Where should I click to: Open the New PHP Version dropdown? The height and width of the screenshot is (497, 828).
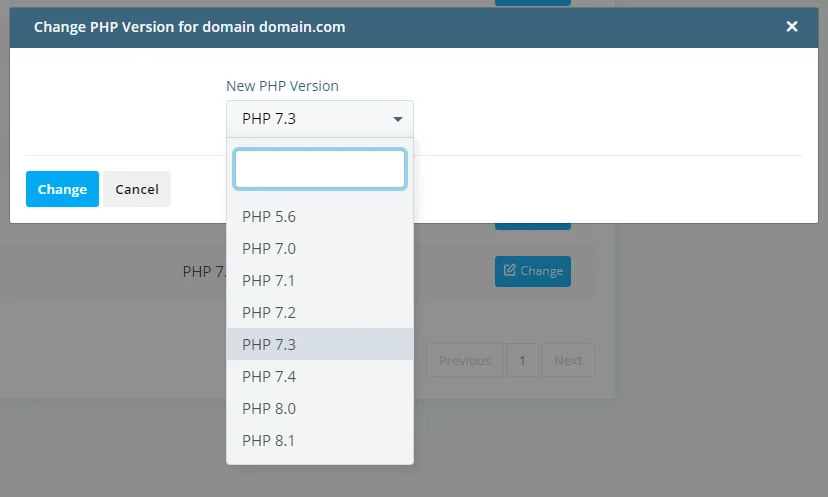319,119
